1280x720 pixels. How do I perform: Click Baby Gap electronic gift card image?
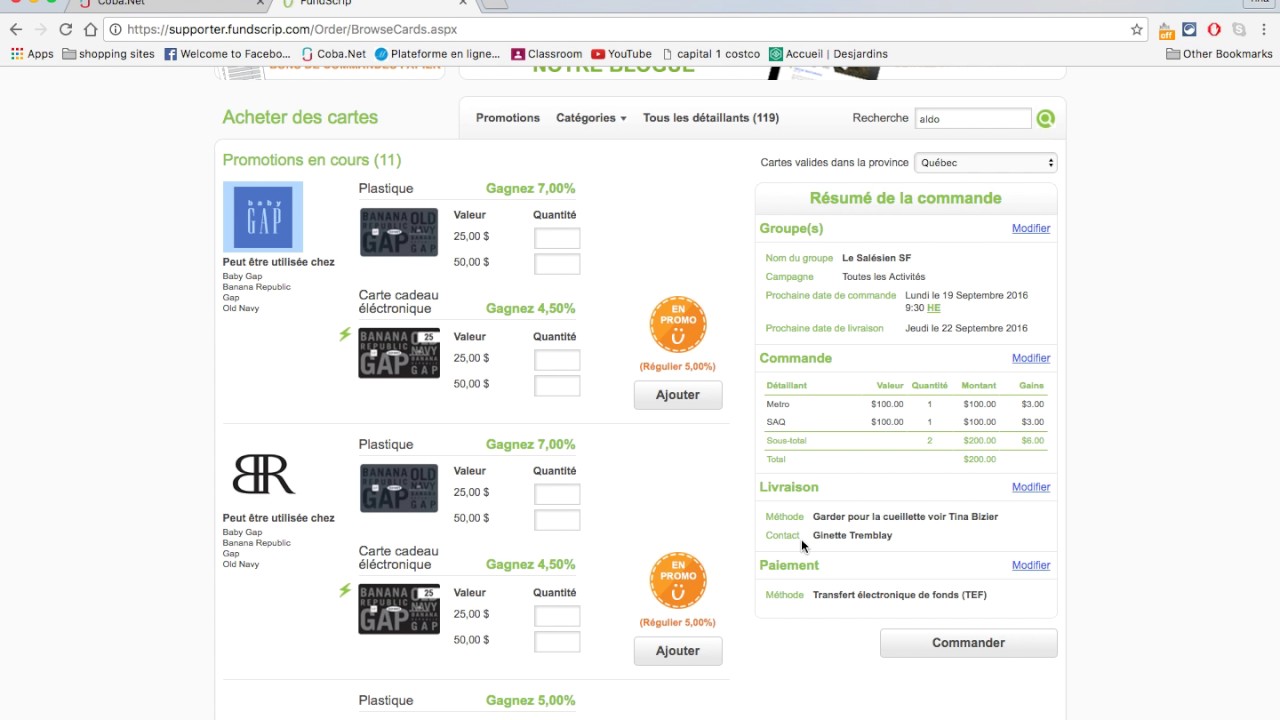399,353
